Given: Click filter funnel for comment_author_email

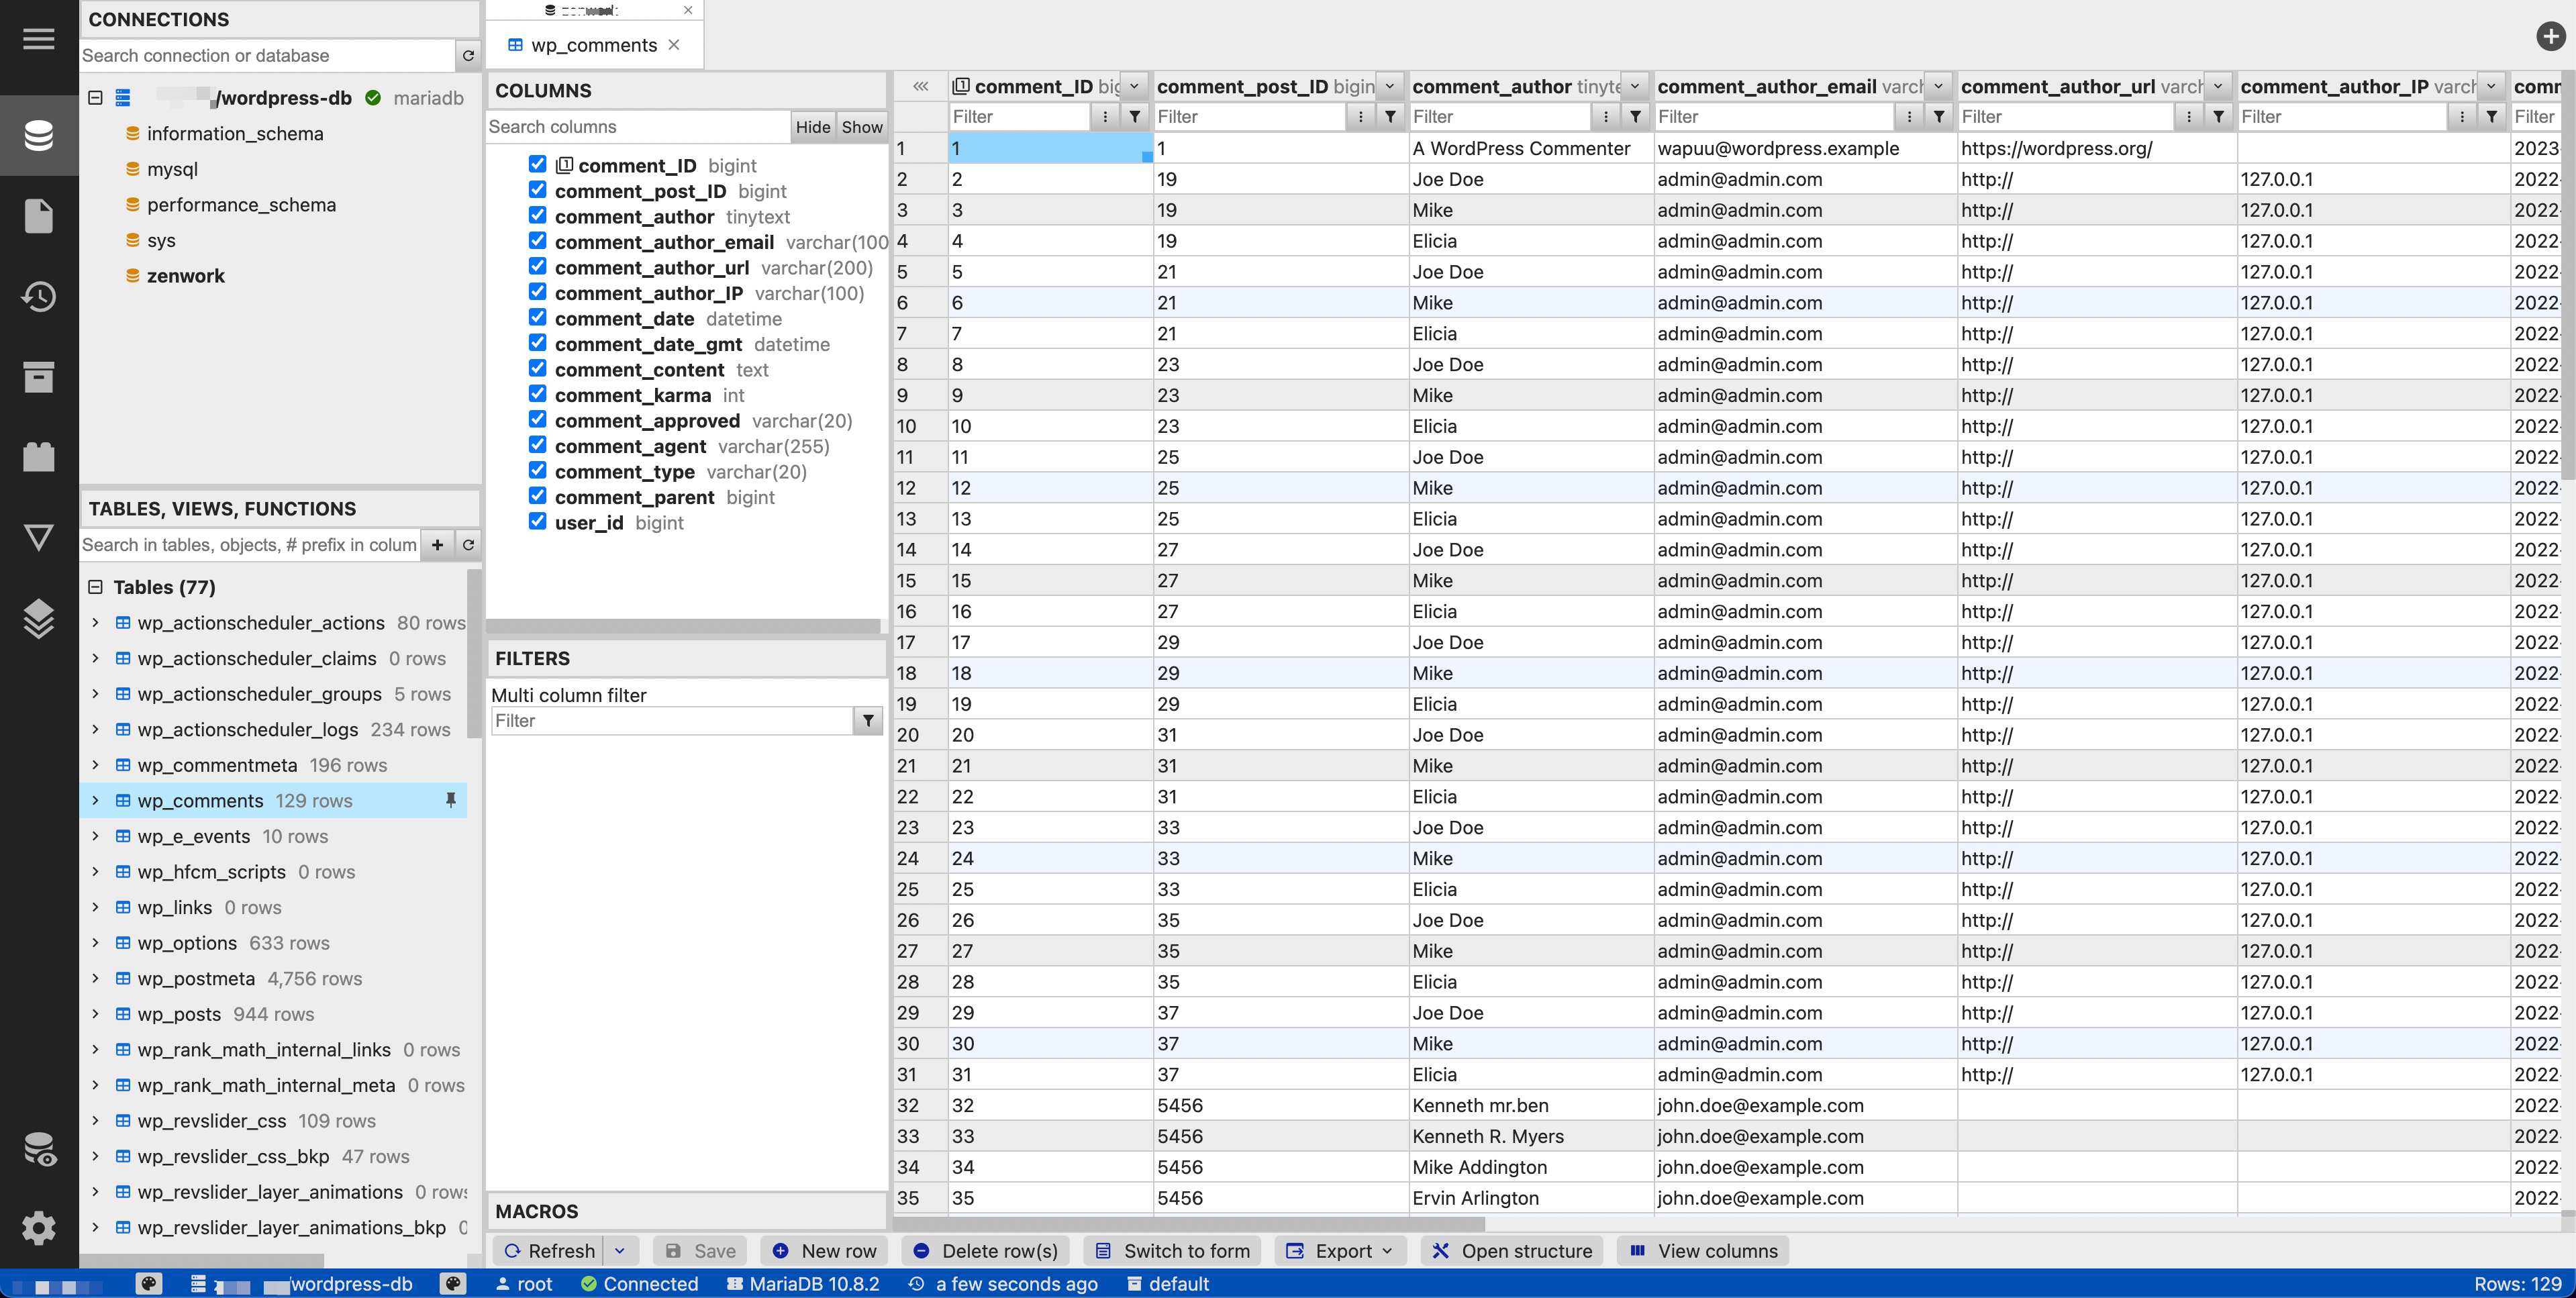Looking at the screenshot, I should tap(1939, 117).
